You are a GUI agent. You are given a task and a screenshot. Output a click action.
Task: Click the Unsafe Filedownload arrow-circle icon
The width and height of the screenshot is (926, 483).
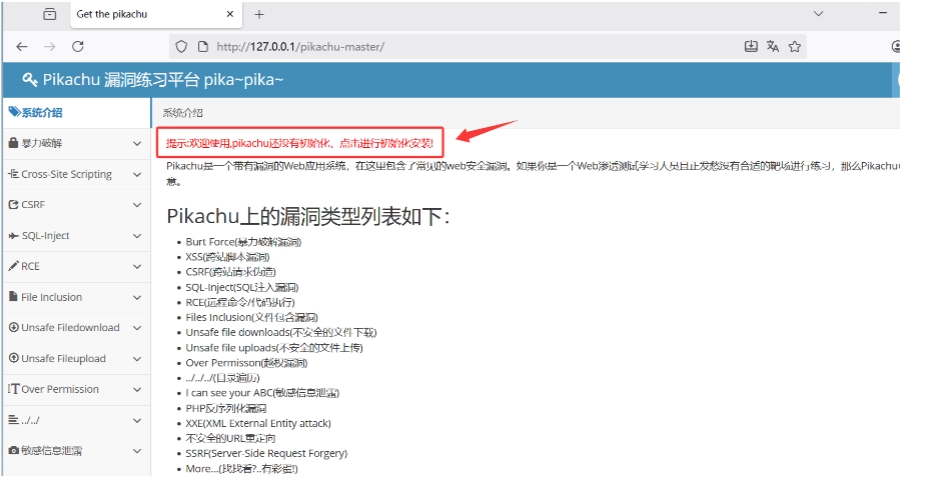coord(14,327)
